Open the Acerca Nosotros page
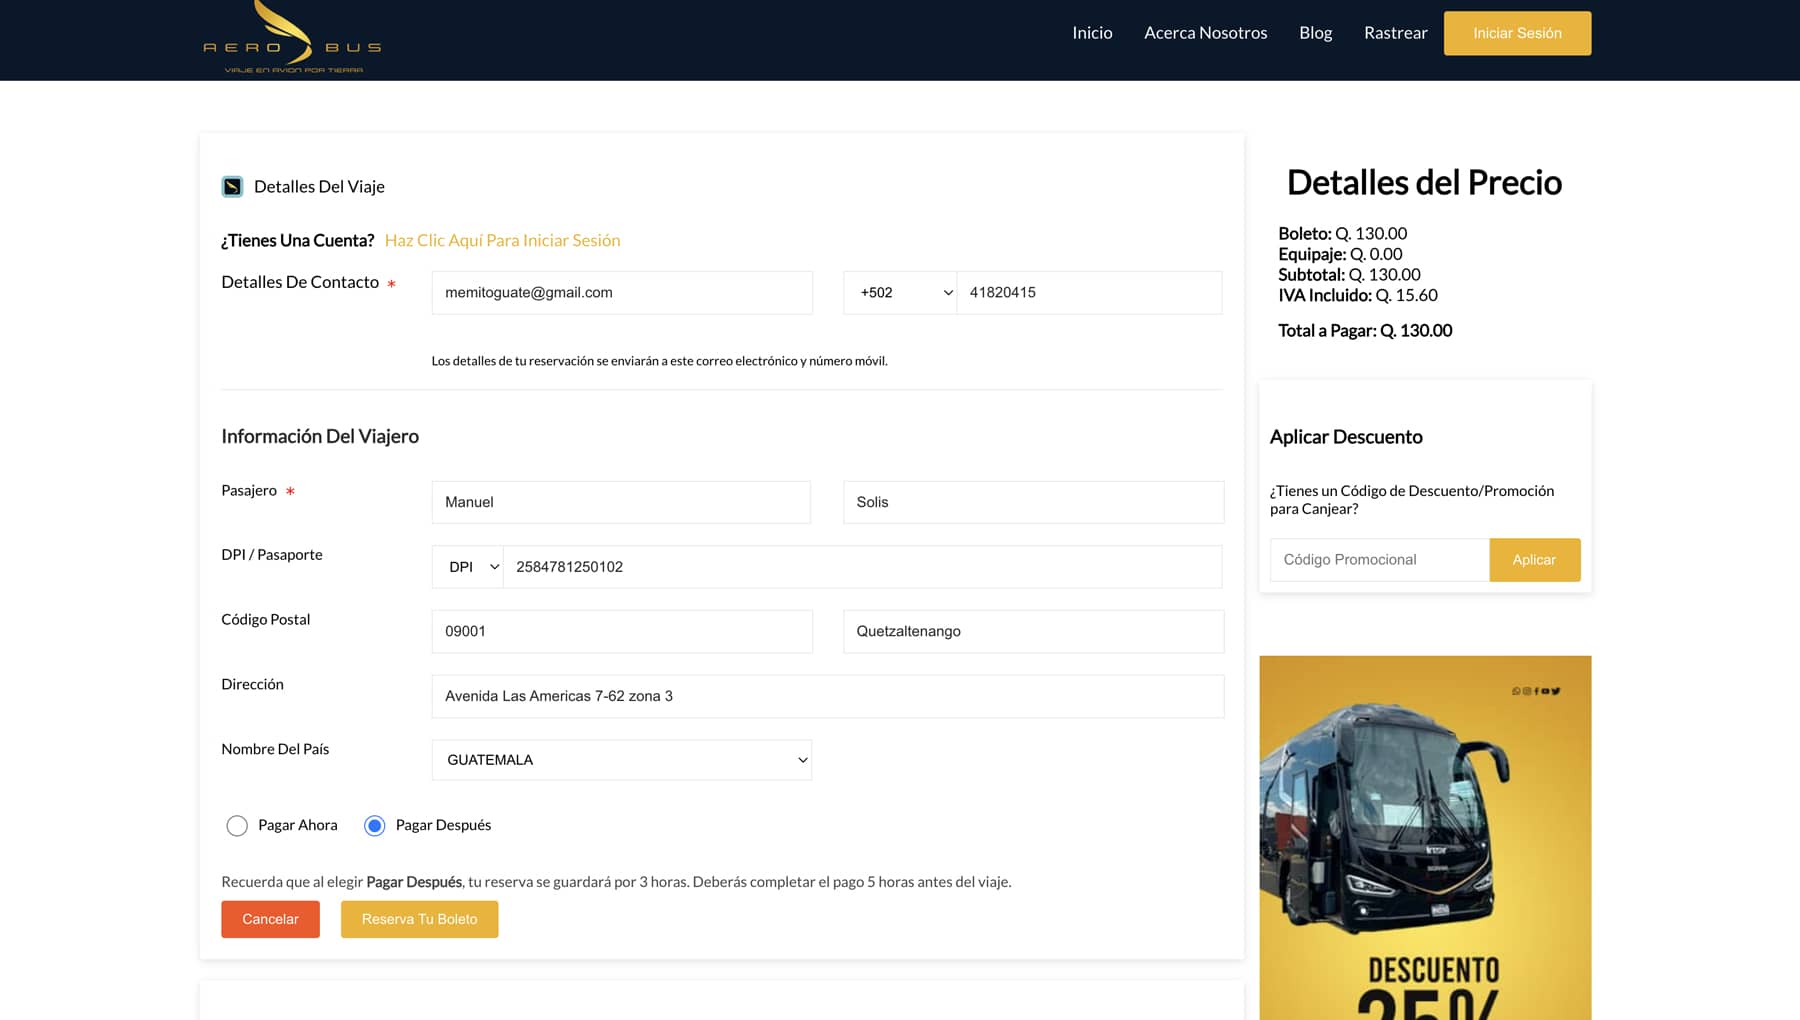1800x1020 pixels. click(1205, 33)
